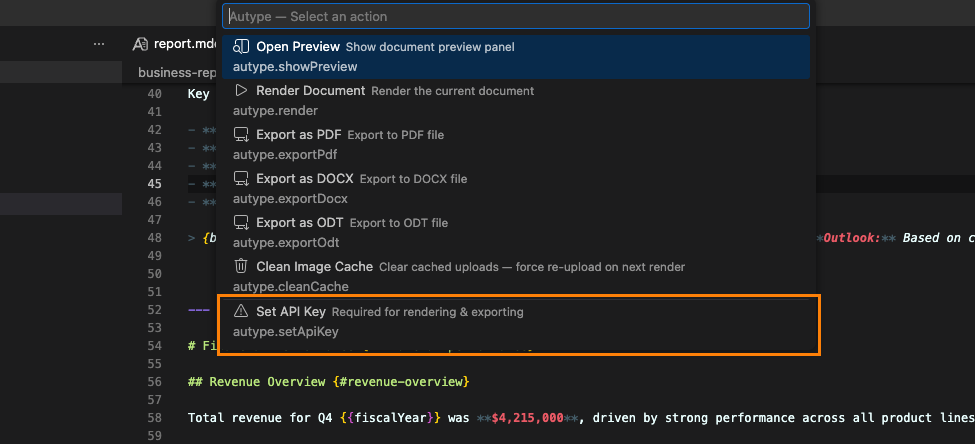Click the export icon next to Export as PDF
This screenshot has height=444, width=975.
(x=241, y=135)
